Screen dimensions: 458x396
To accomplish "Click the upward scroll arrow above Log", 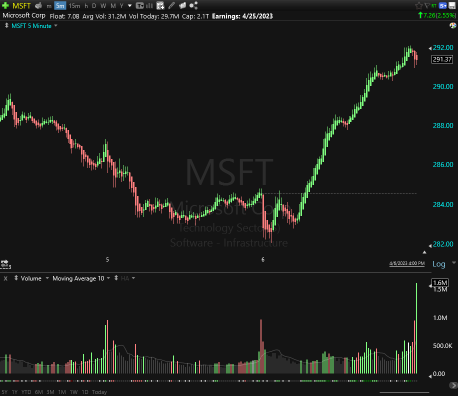I will tap(424, 252).
